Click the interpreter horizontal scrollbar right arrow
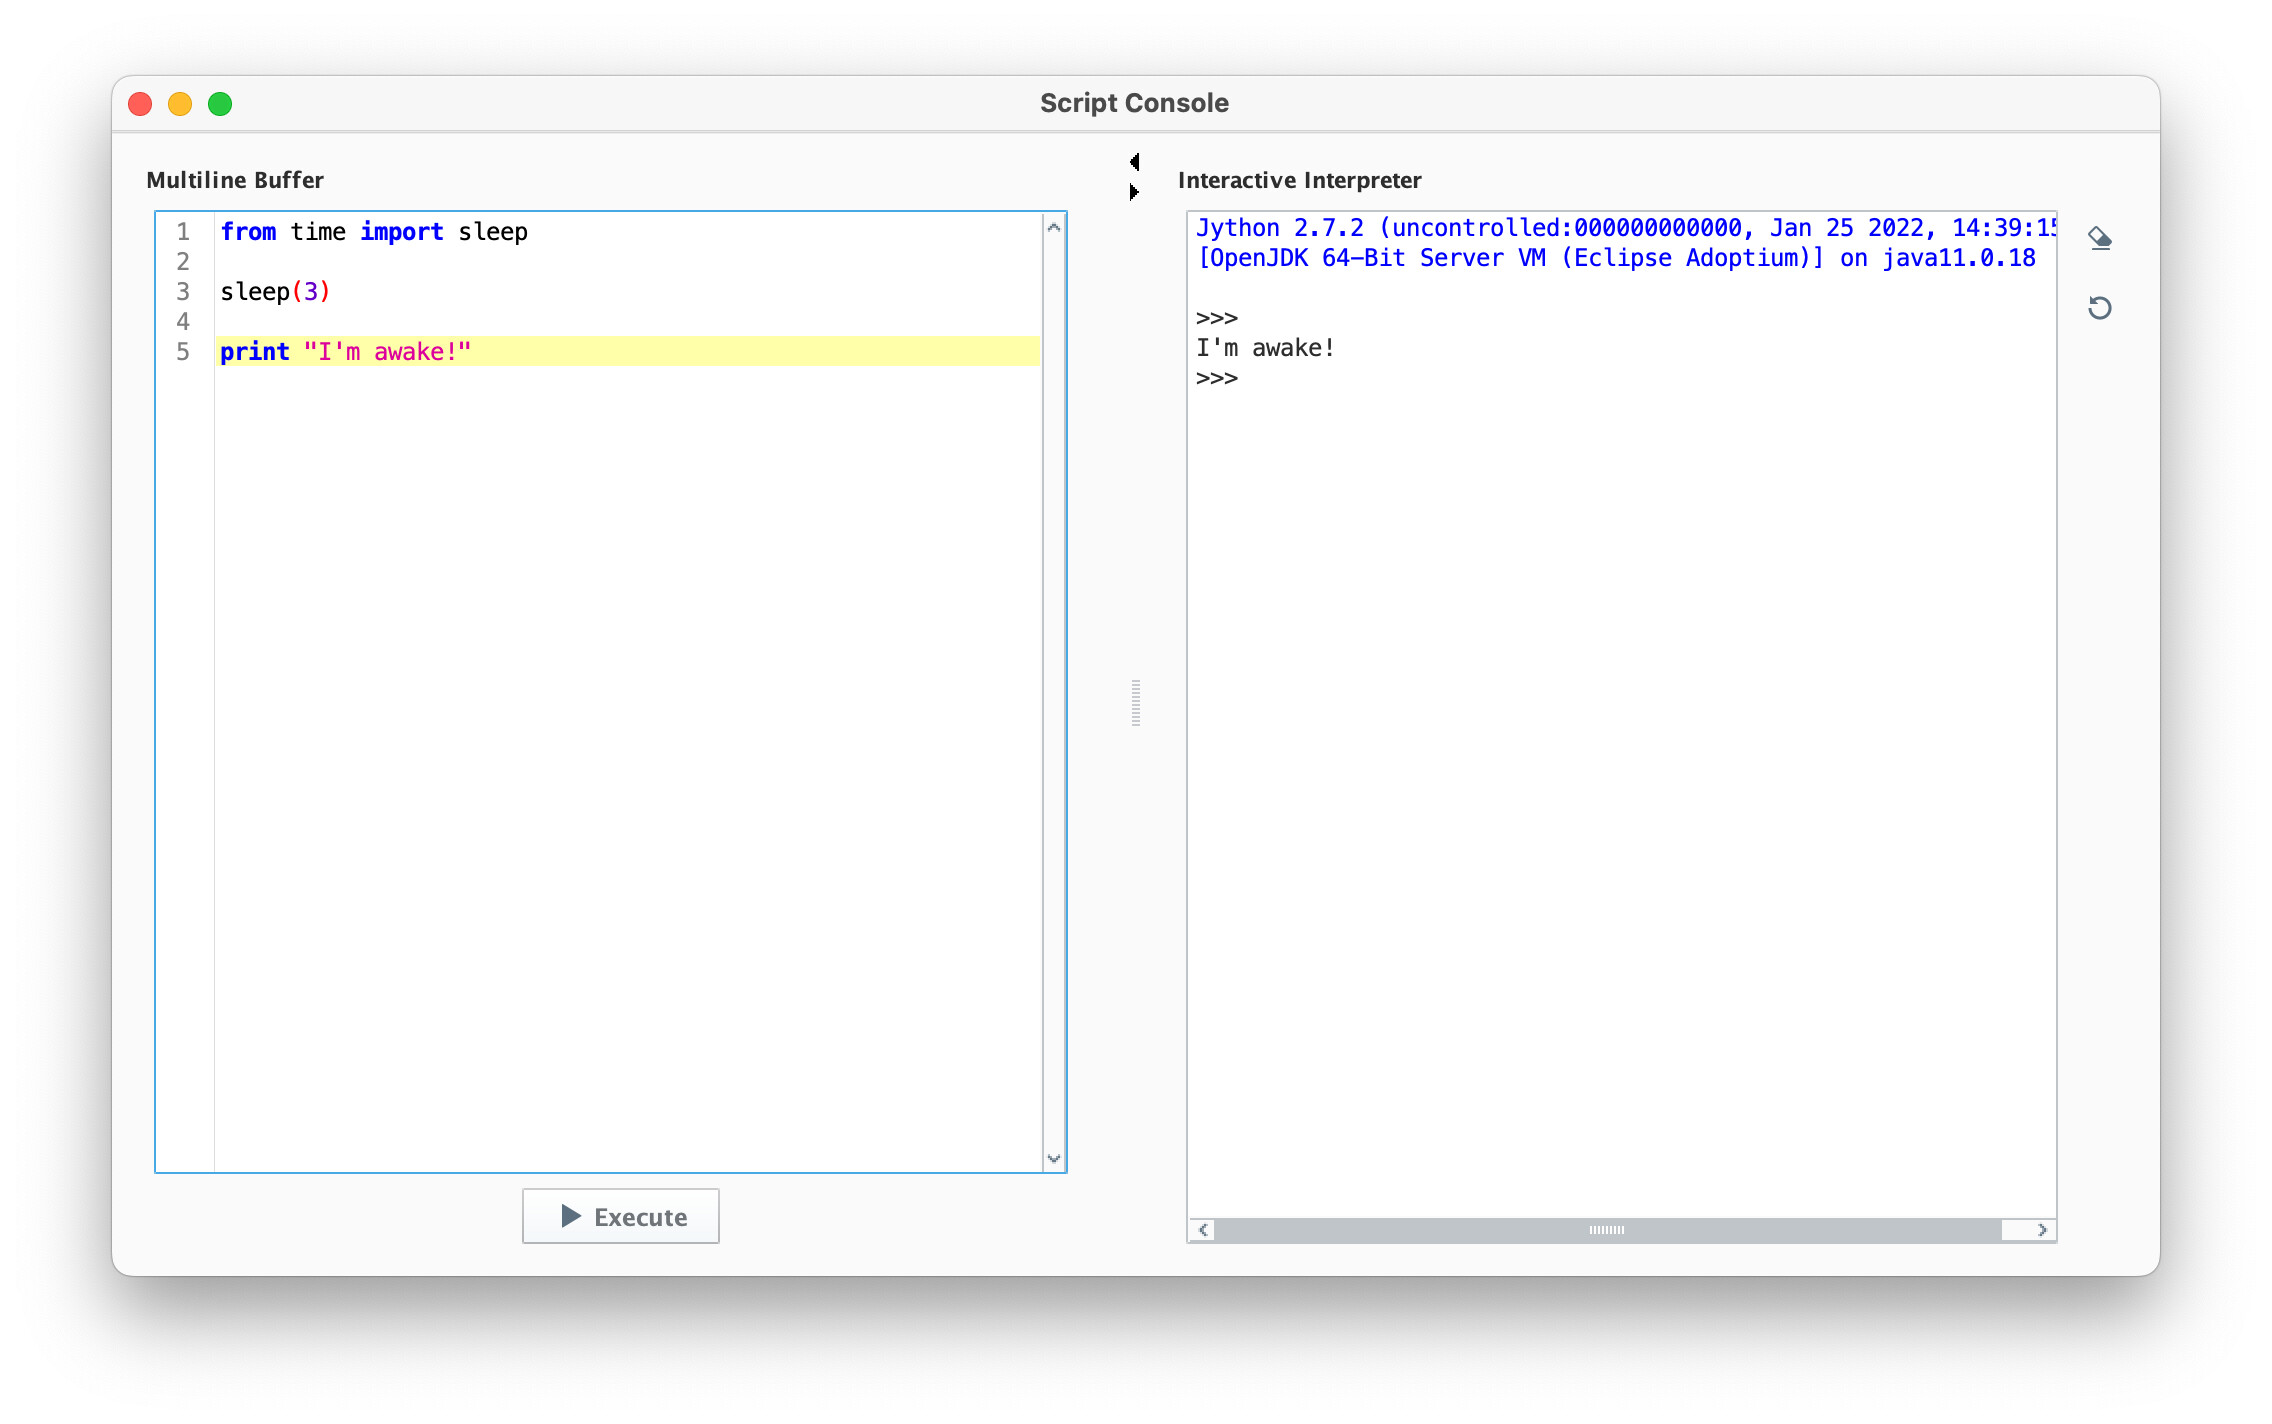Viewport: 2272px width, 1424px height. (x=2042, y=1230)
